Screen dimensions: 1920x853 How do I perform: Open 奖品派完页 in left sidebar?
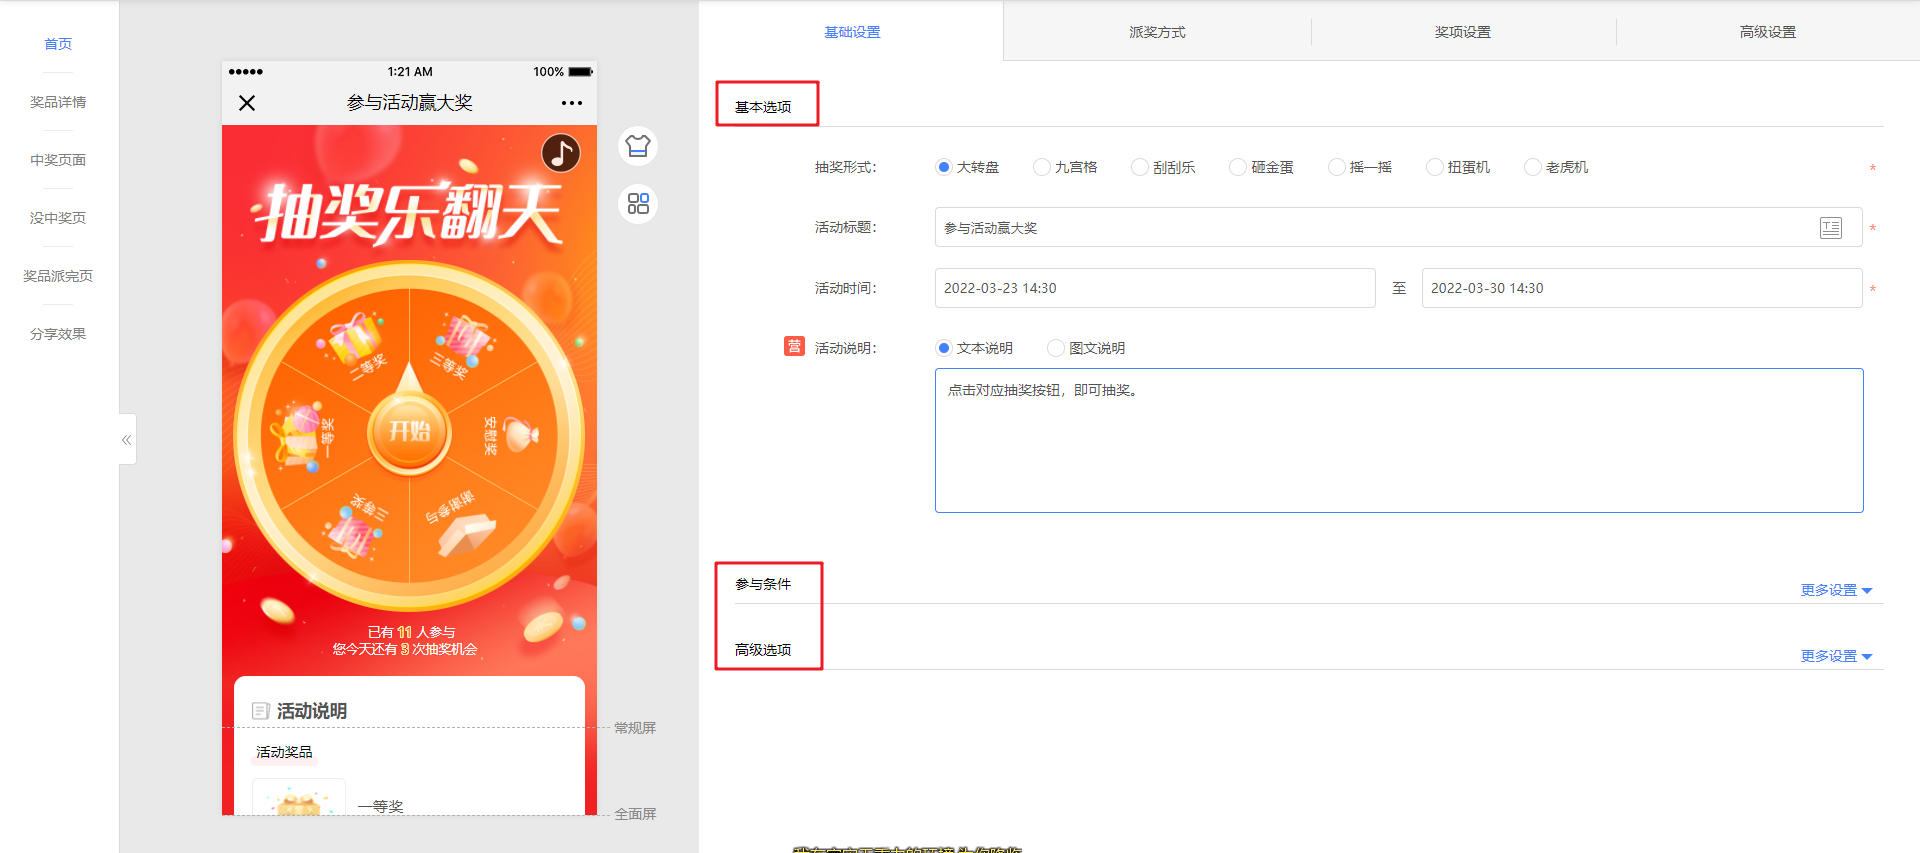pyautogui.click(x=58, y=276)
